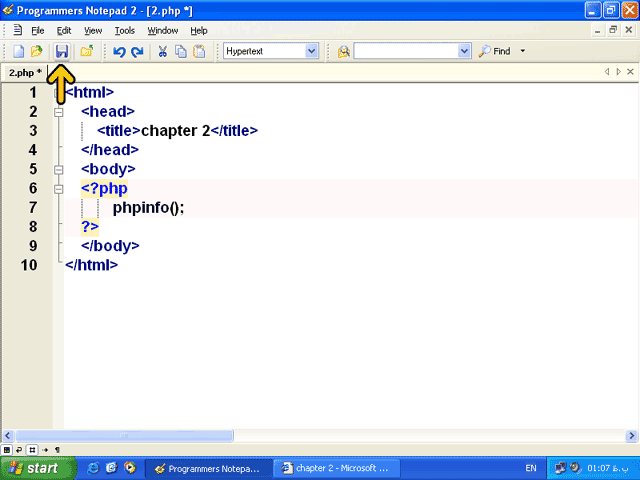The width and height of the screenshot is (640, 480).
Task: Click the Find button
Action: 495,51
